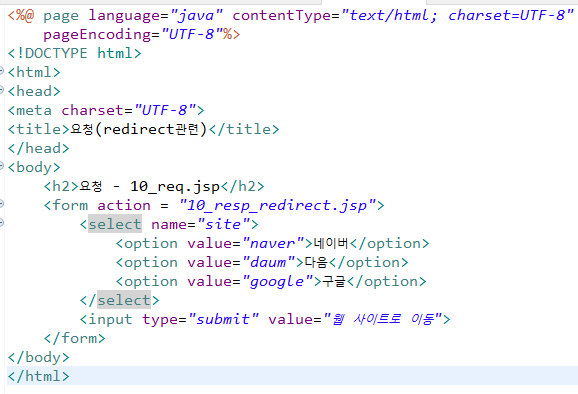Viewport: 578px width, 394px height.
Task: Click the "<meta" tag name
Action: pyautogui.click(x=29, y=111)
